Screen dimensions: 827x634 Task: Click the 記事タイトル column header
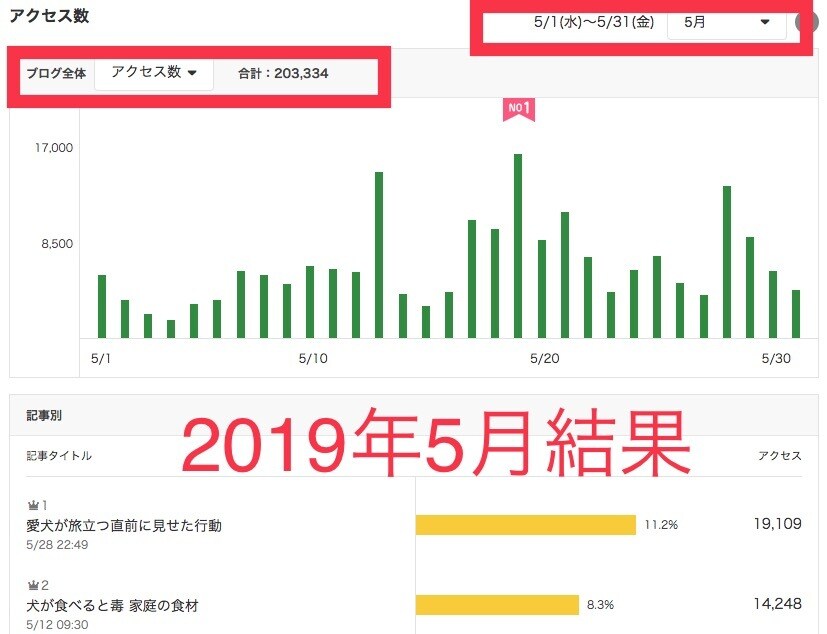[59, 456]
